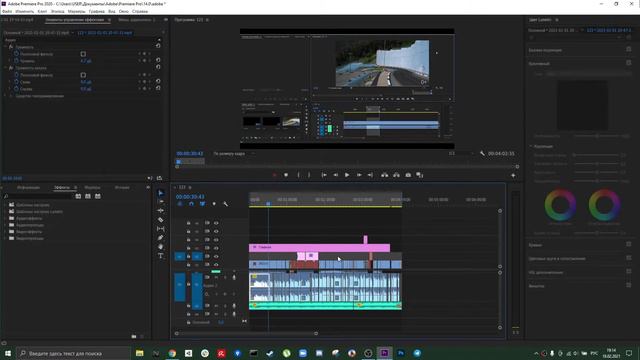Switch to the Информация tab
Viewport: 640px width, 360px height.
pos(28,187)
